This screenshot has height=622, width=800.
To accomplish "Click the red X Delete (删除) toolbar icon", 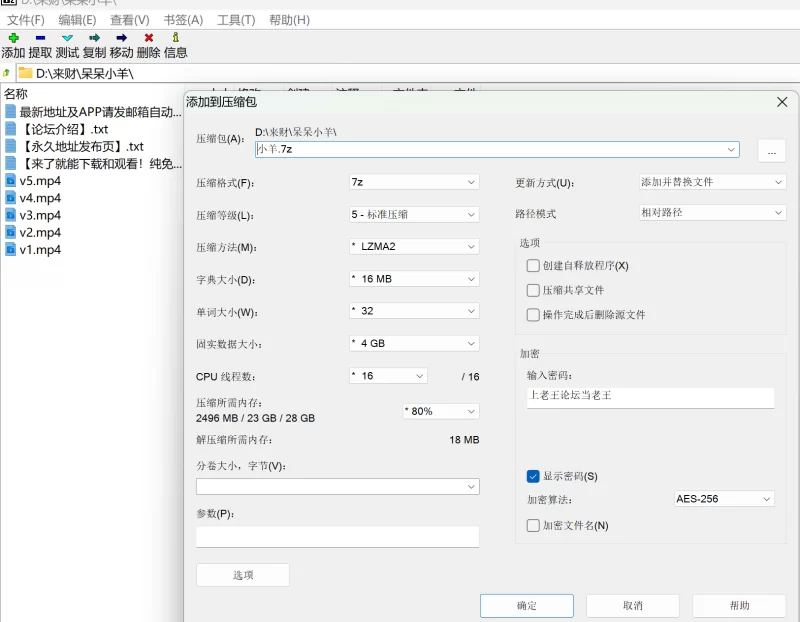I will click(148, 38).
